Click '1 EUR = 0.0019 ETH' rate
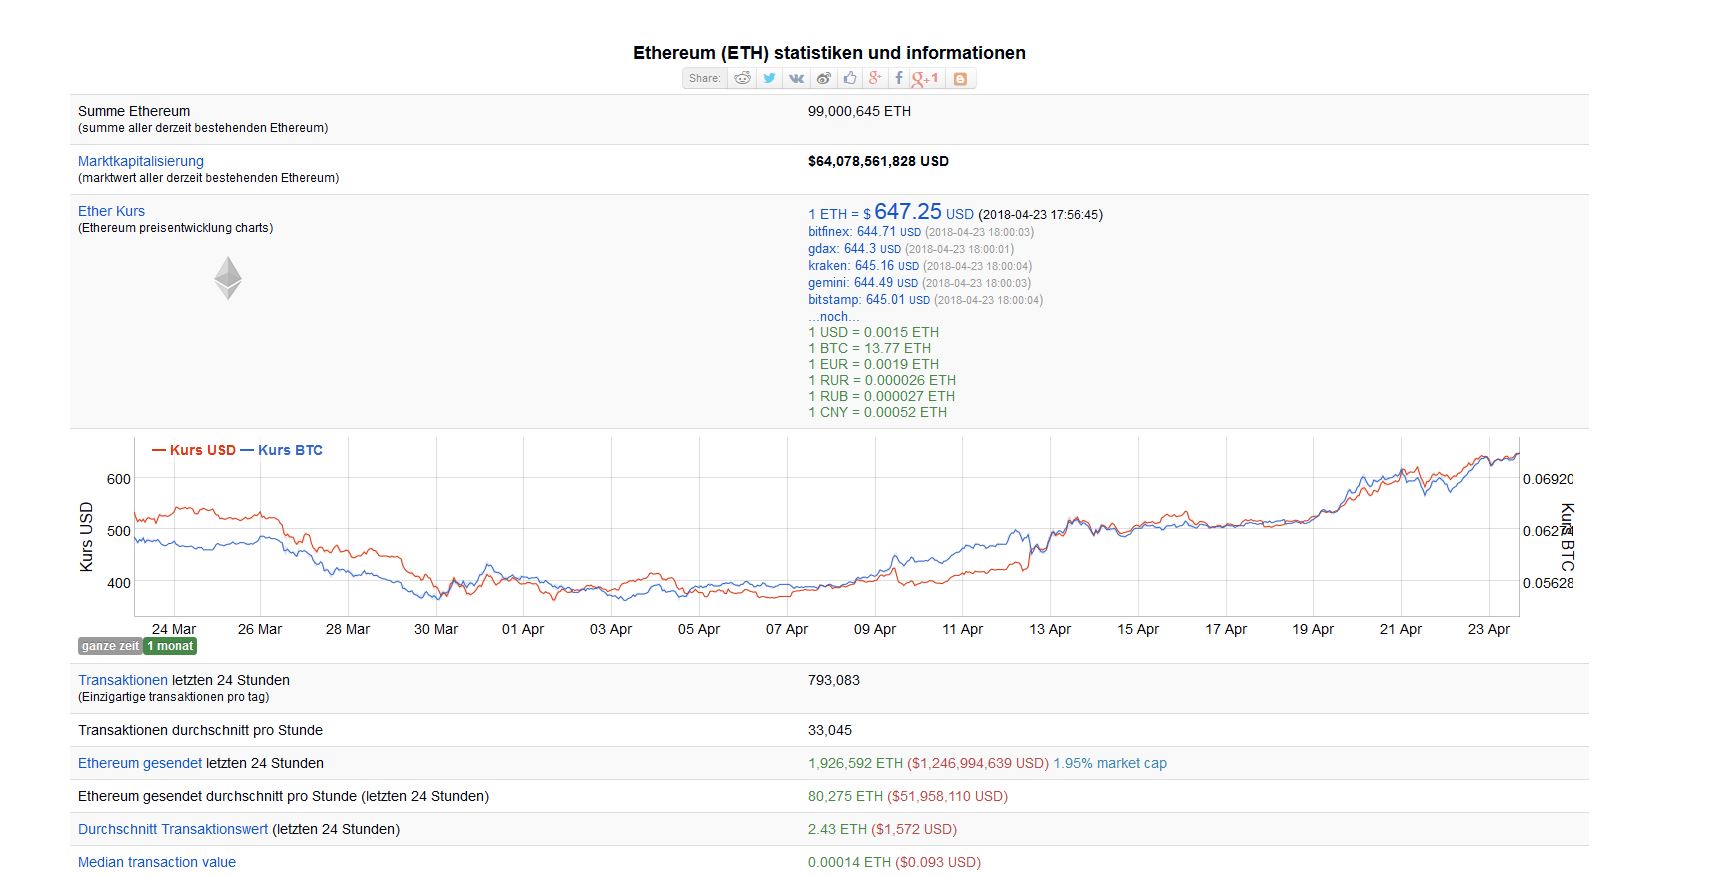The width and height of the screenshot is (1721, 876). click(873, 364)
